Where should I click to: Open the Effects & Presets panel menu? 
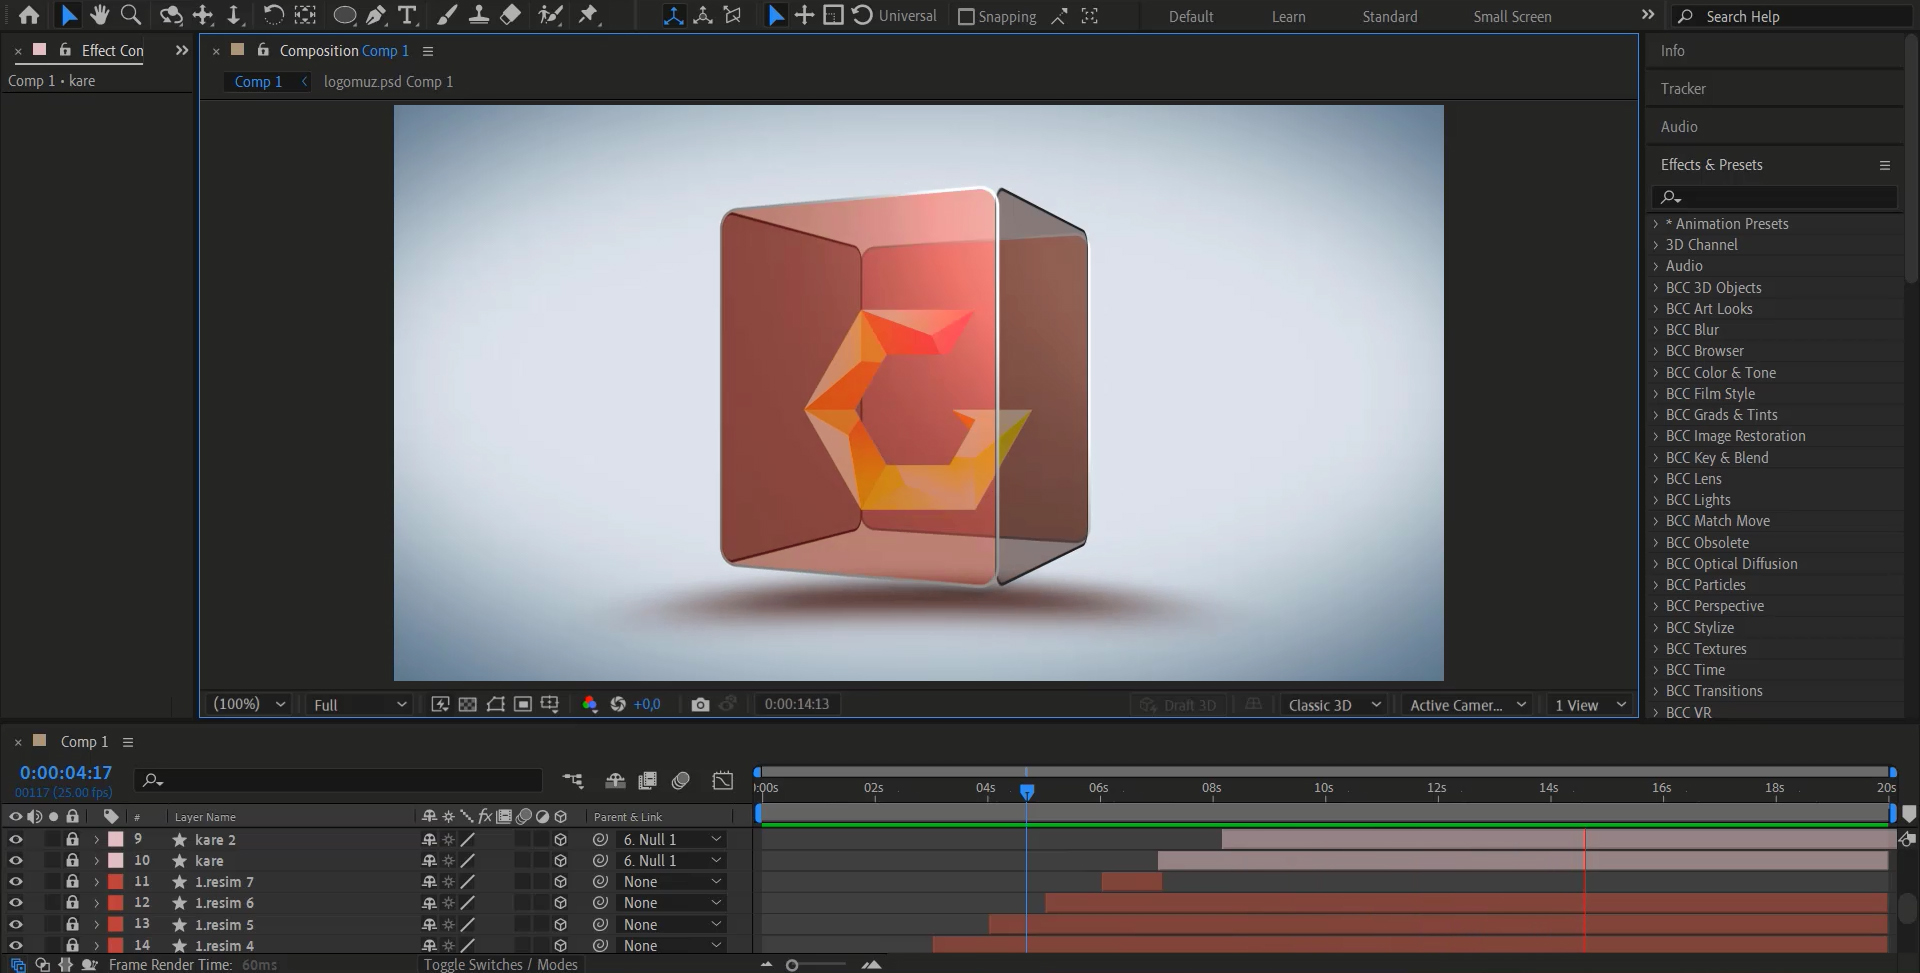click(1885, 165)
